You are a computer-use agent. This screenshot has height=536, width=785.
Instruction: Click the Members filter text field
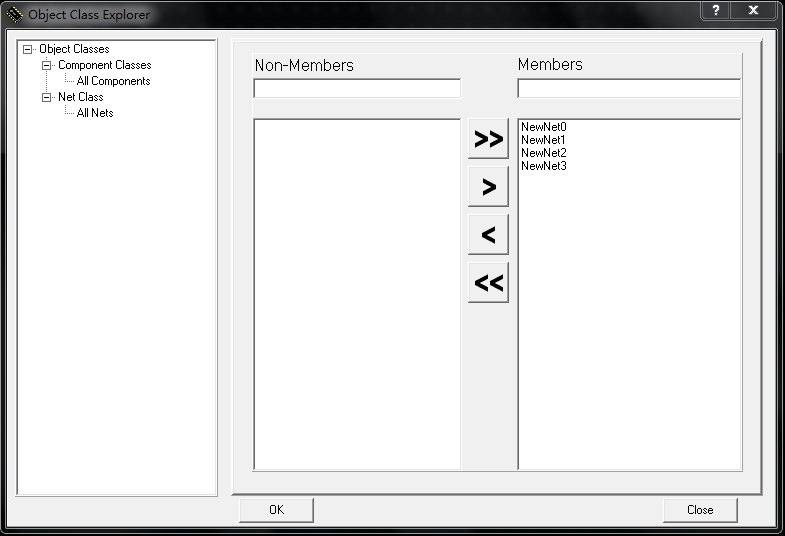[x=629, y=88]
